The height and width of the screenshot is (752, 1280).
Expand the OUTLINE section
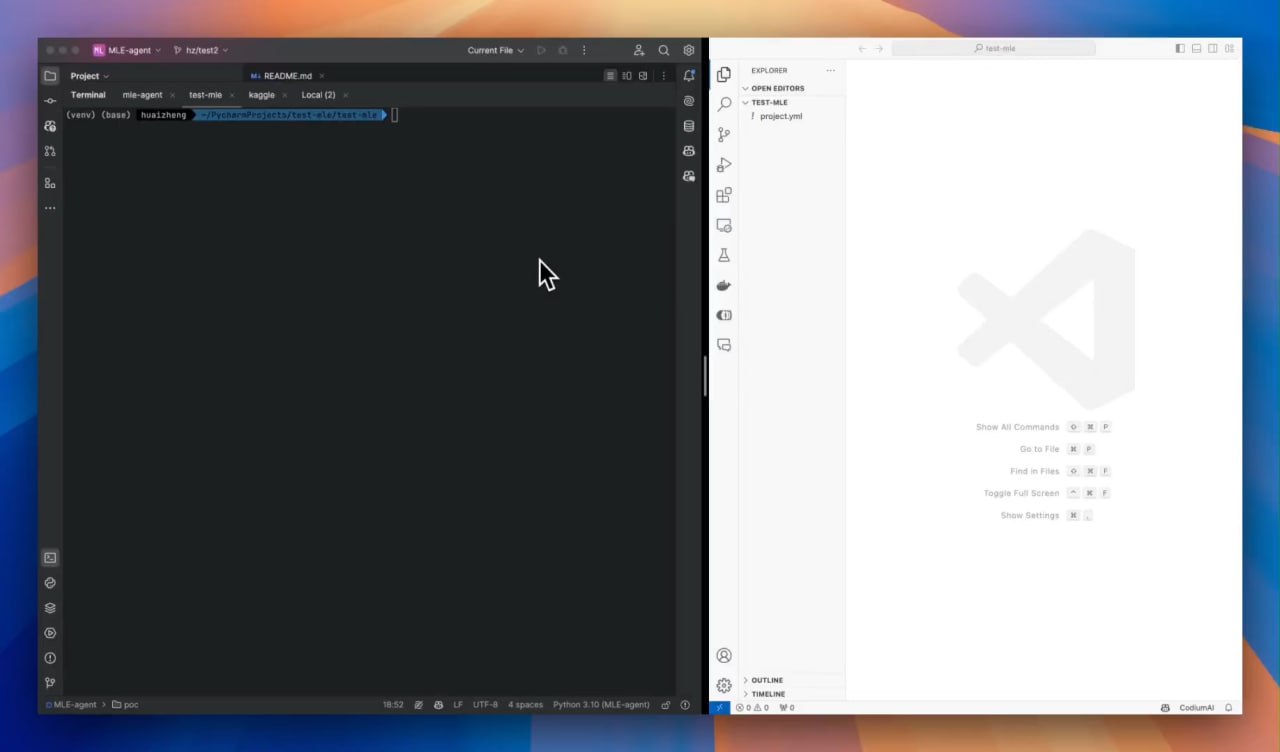pyautogui.click(x=767, y=680)
